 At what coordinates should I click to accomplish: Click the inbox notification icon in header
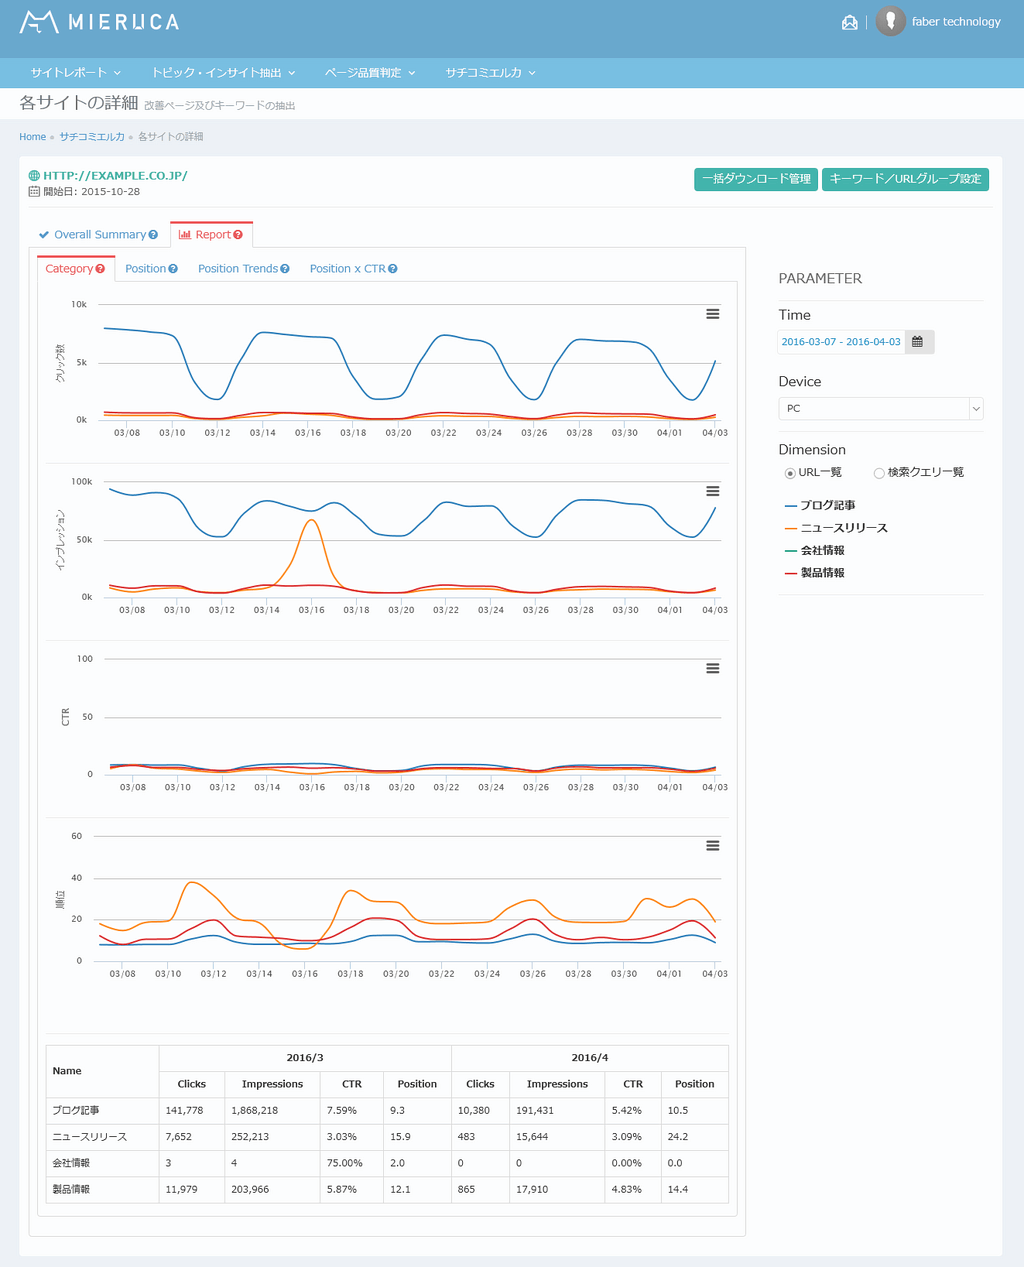(849, 22)
